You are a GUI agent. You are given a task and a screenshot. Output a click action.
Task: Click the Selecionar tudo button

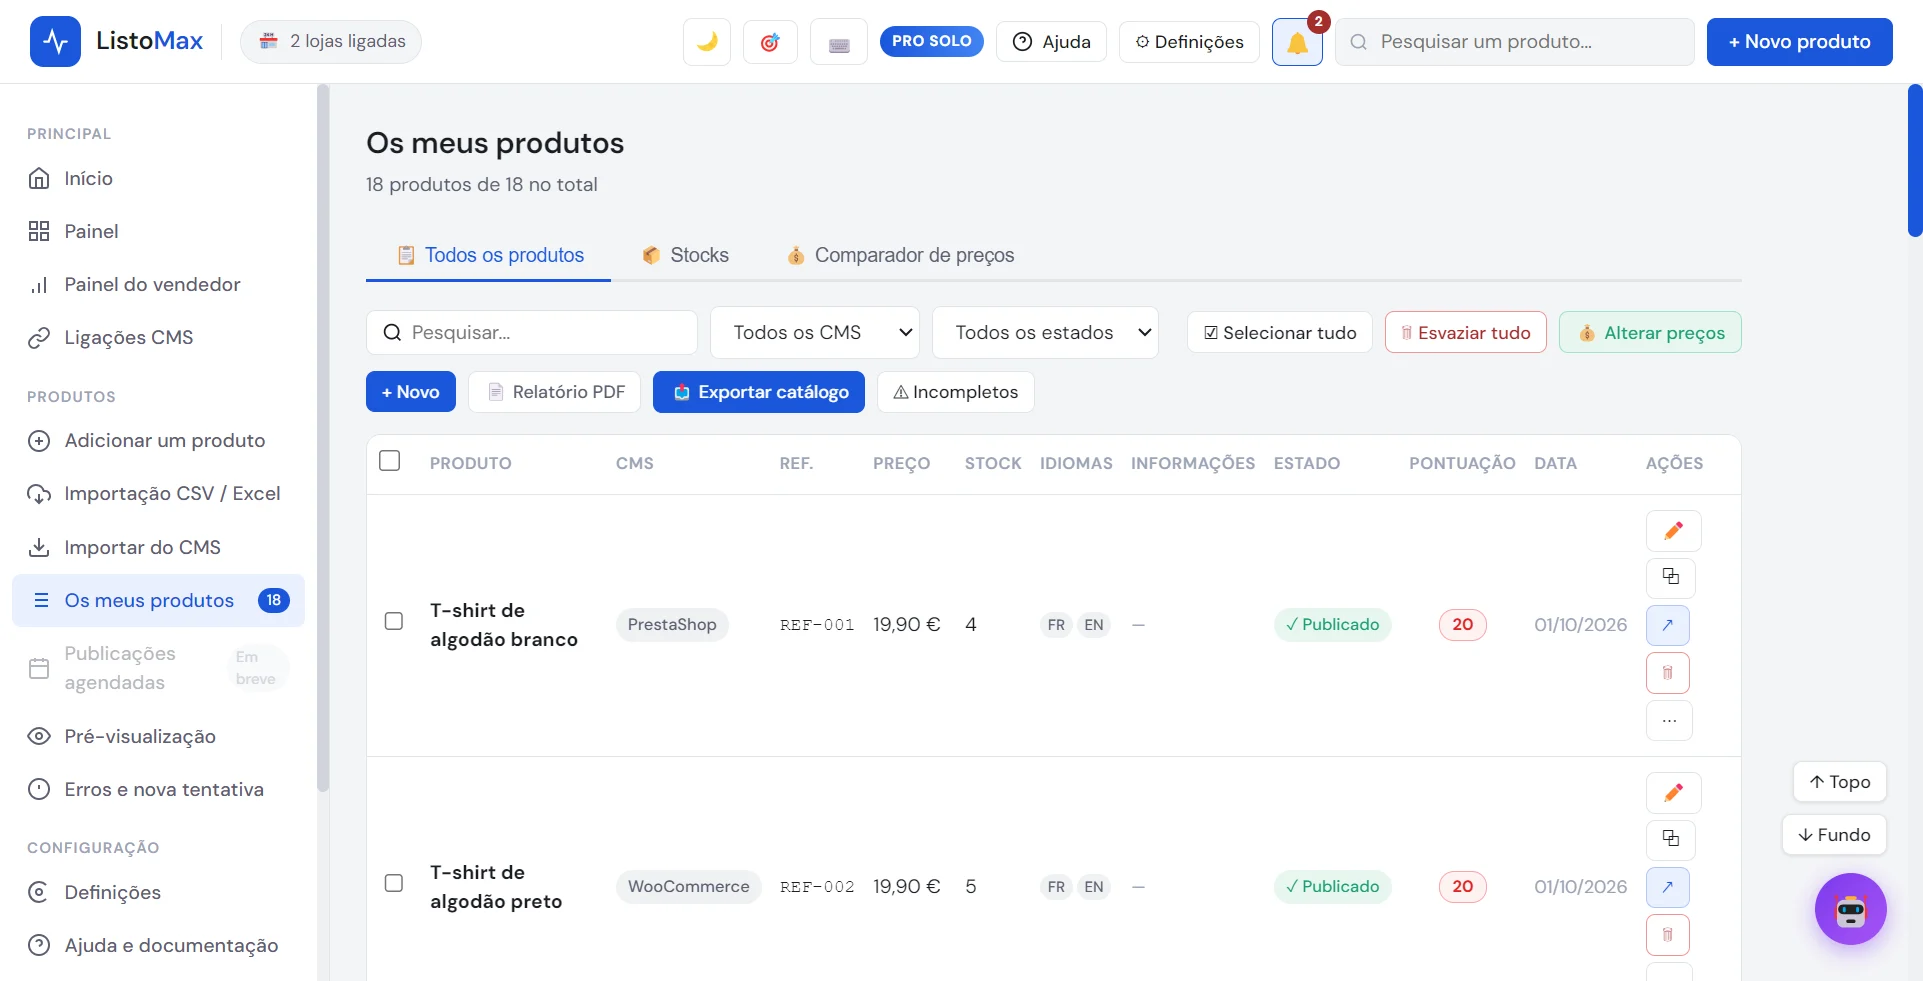(1280, 333)
